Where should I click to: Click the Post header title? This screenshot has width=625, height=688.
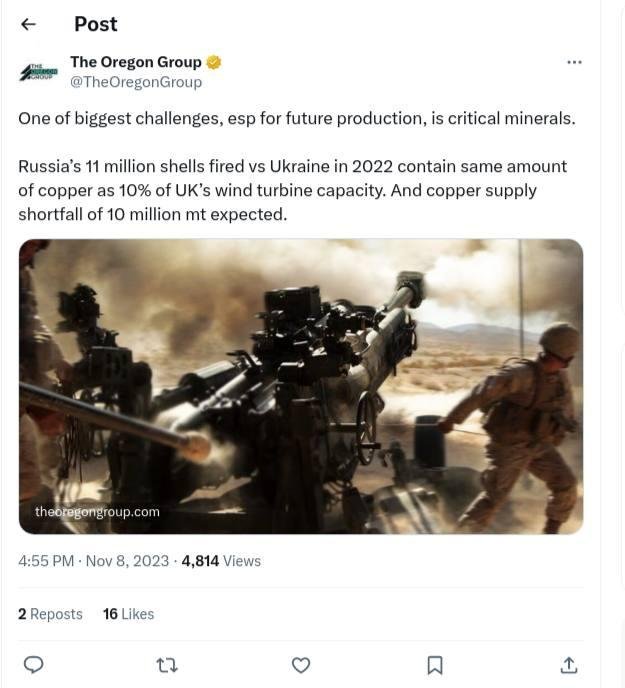click(96, 24)
